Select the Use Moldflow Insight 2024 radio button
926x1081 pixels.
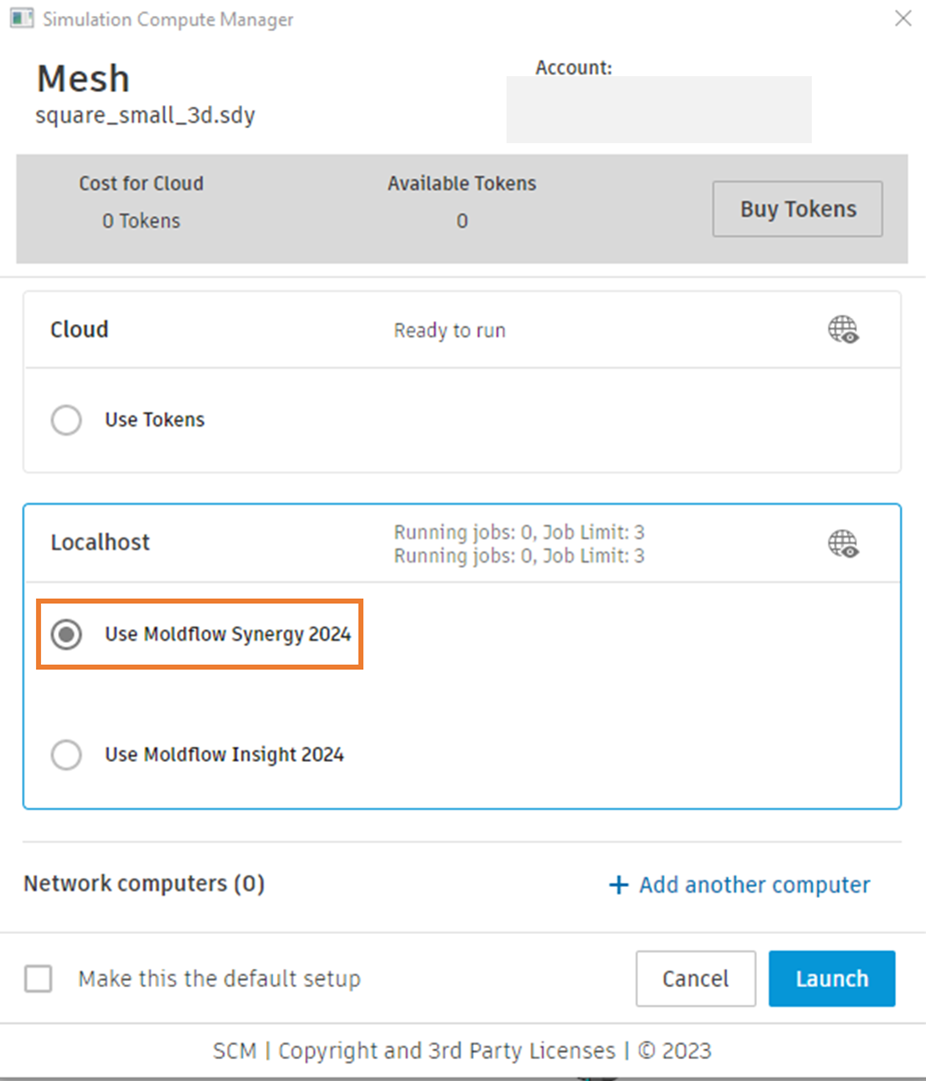(x=65, y=755)
